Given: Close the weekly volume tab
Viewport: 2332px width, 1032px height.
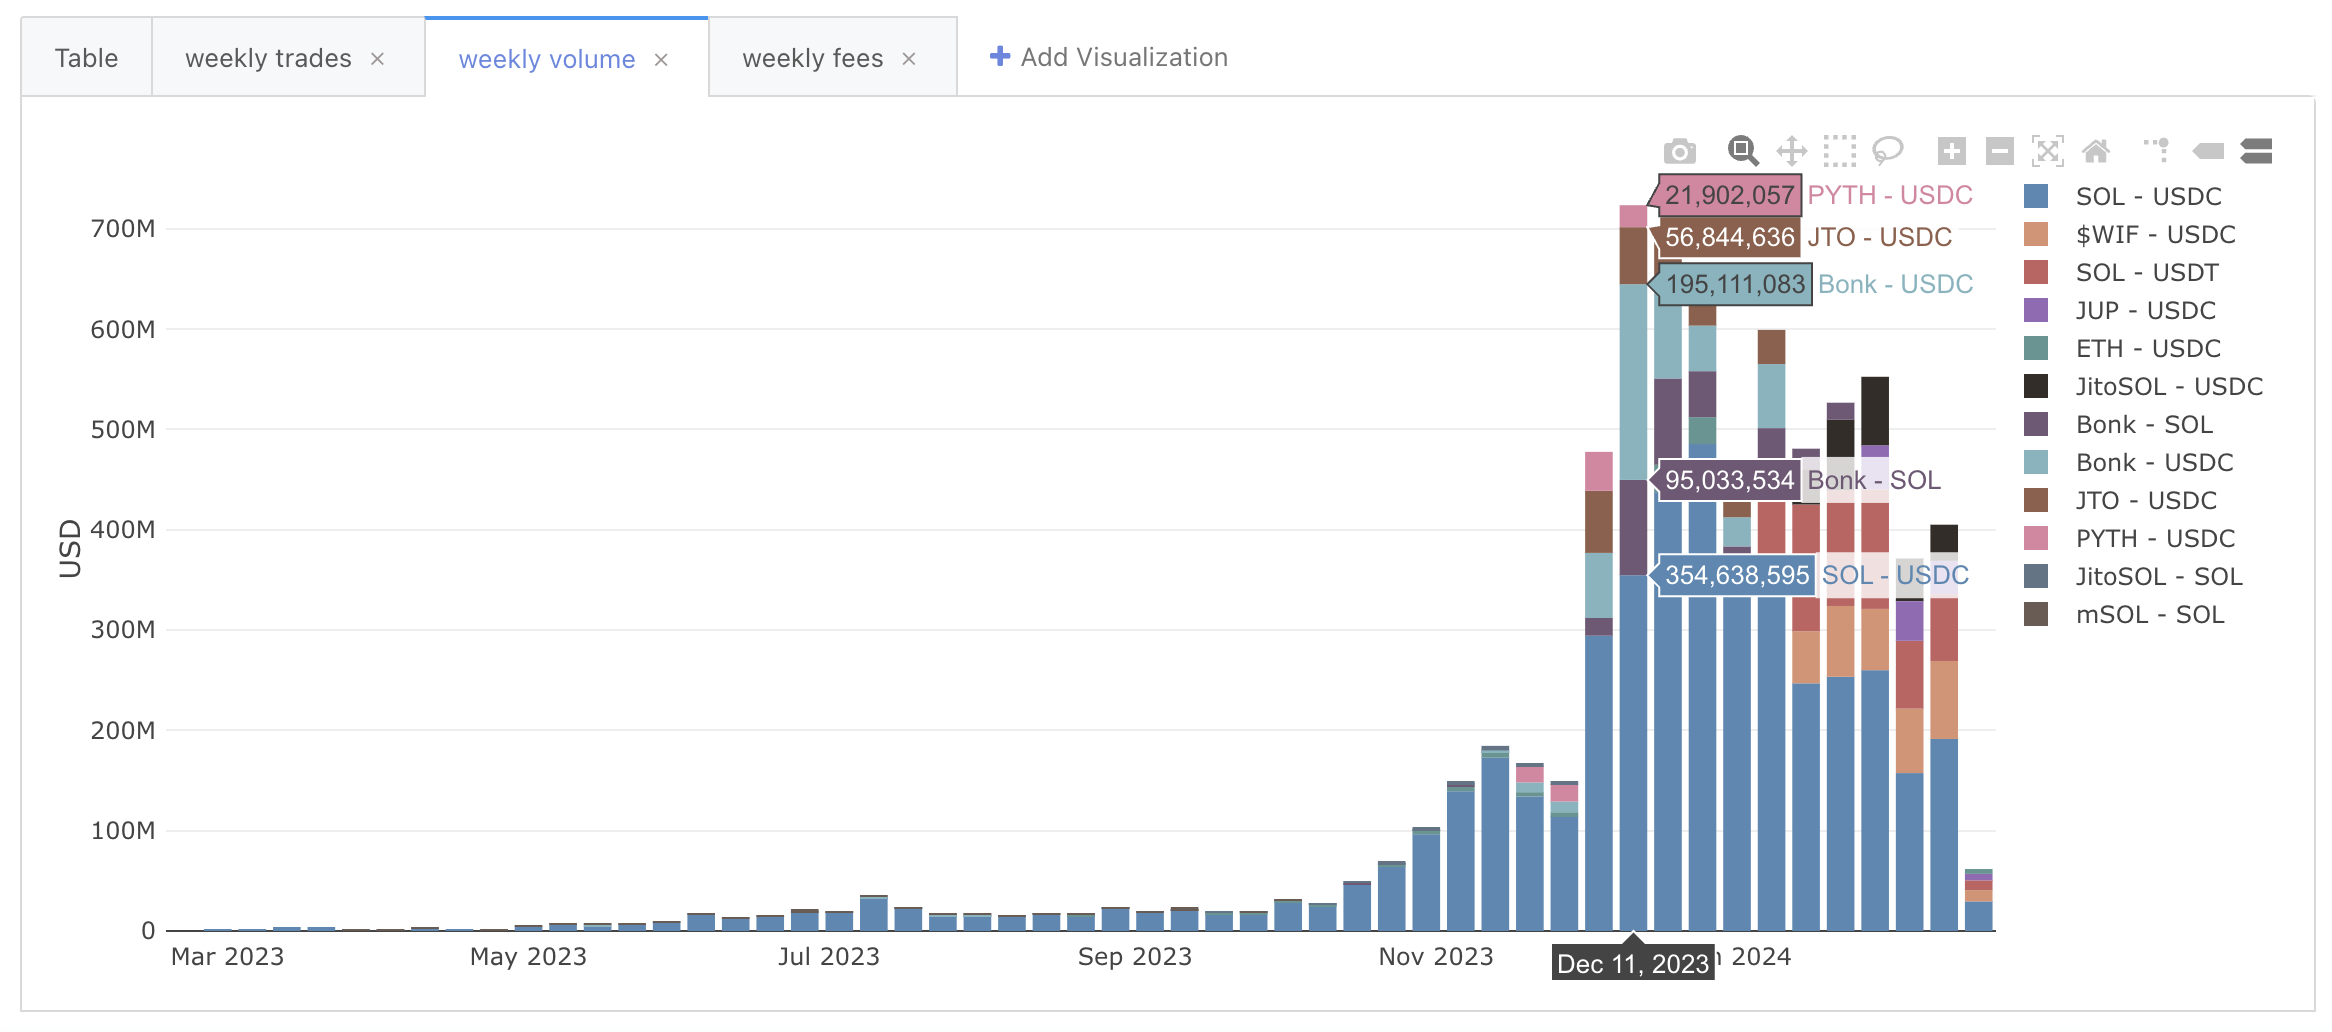Looking at the screenshot, I should [661, 60].
